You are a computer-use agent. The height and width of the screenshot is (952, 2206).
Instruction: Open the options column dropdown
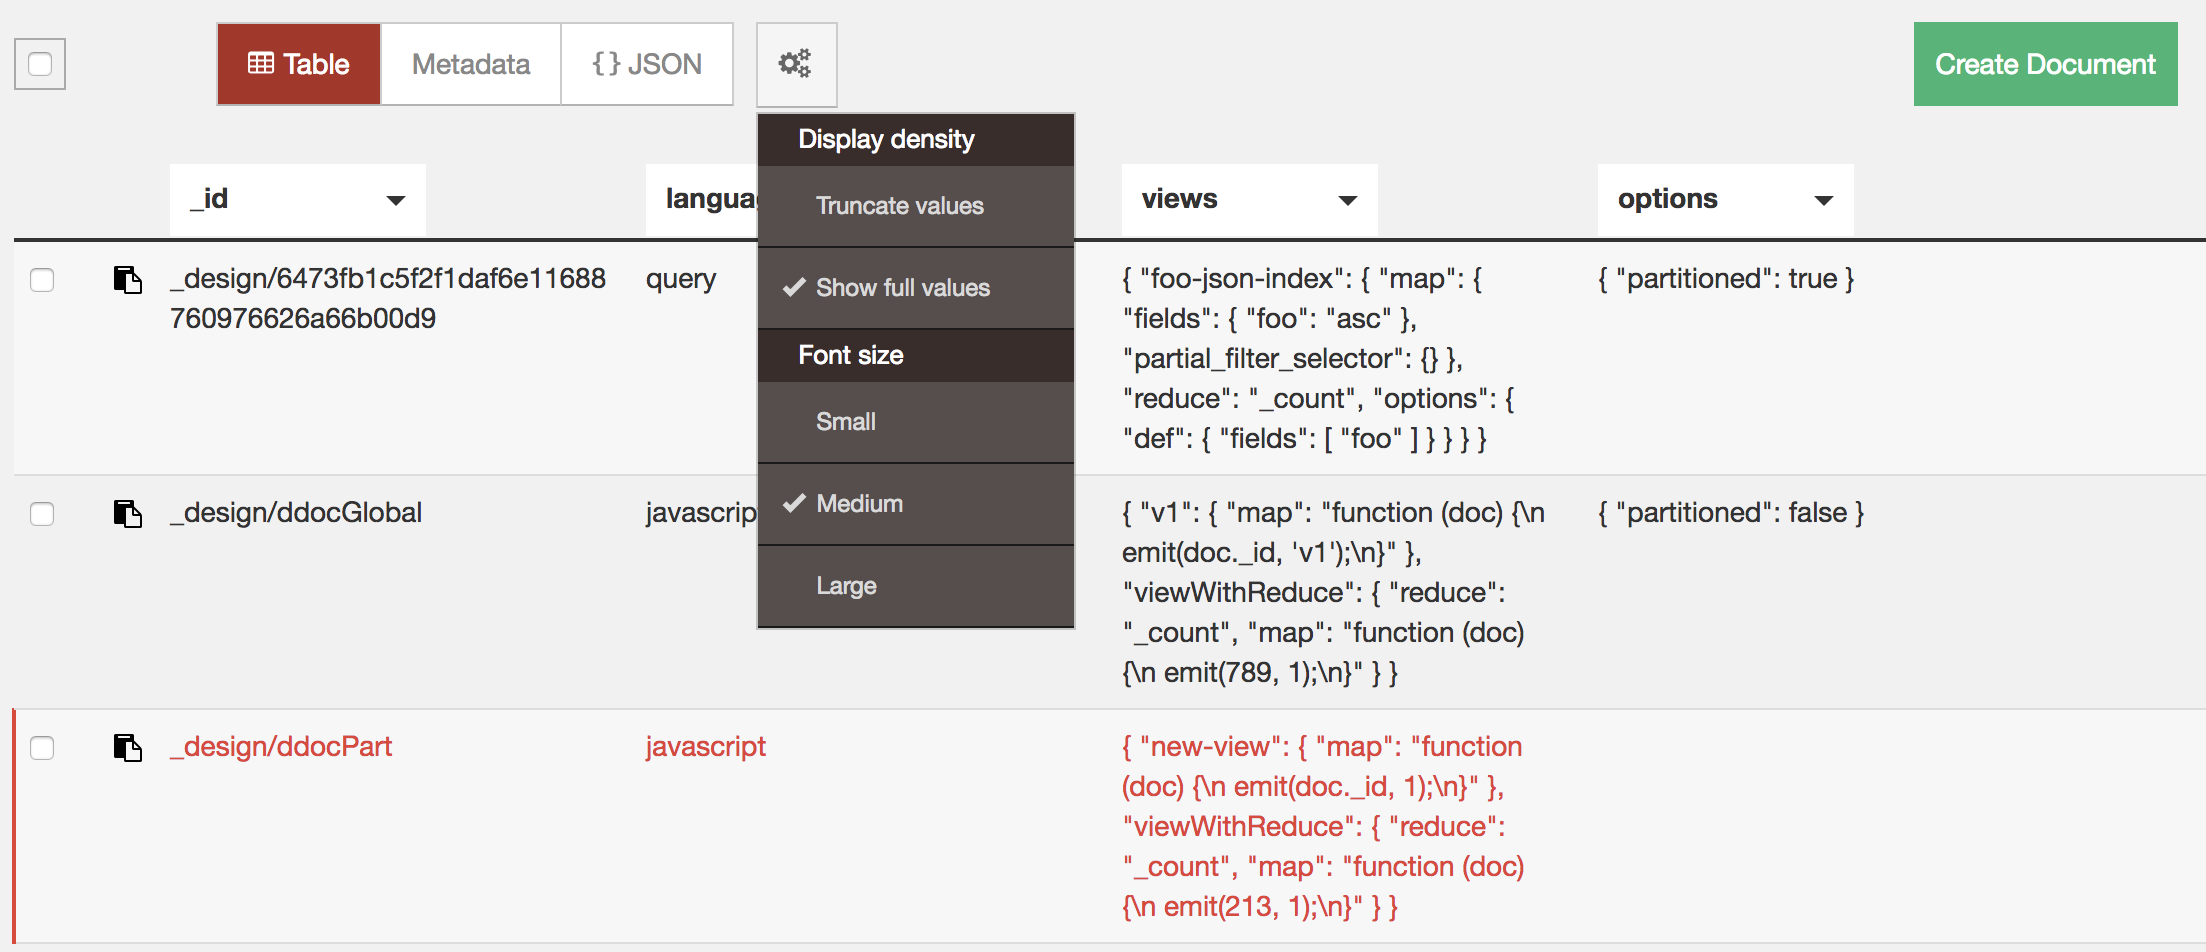click(x=1824, y=200)
